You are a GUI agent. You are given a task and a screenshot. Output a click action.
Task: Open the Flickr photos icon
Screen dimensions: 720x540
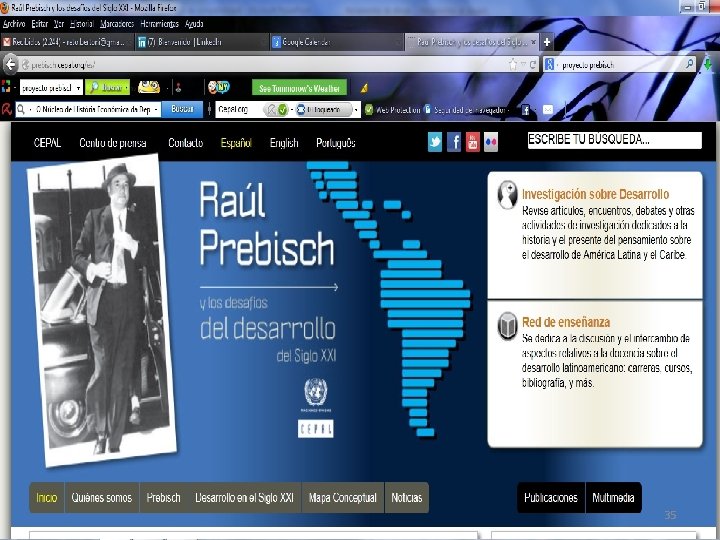coord(491,142)
